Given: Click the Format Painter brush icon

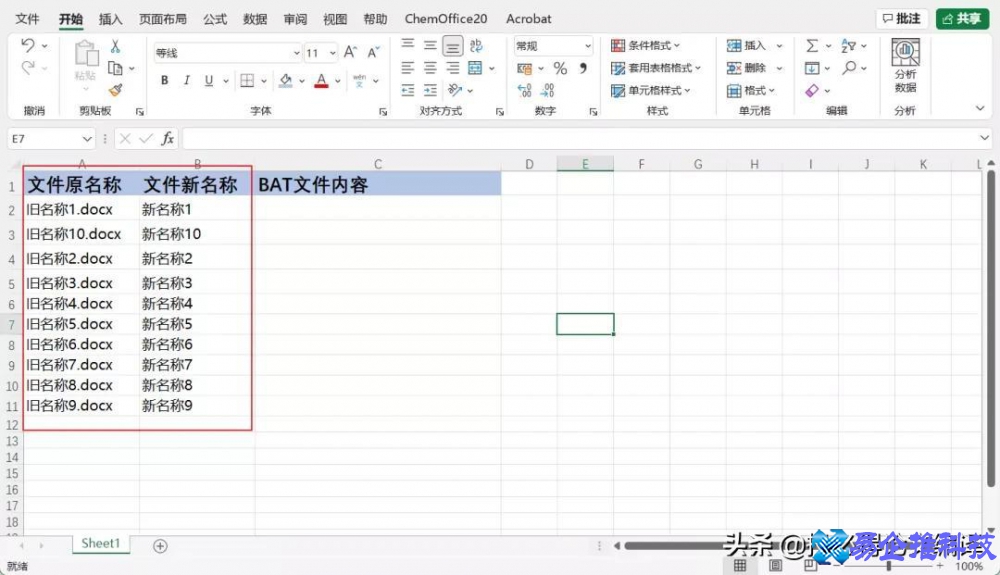Looking at the screenshot, I should point(115,90).
